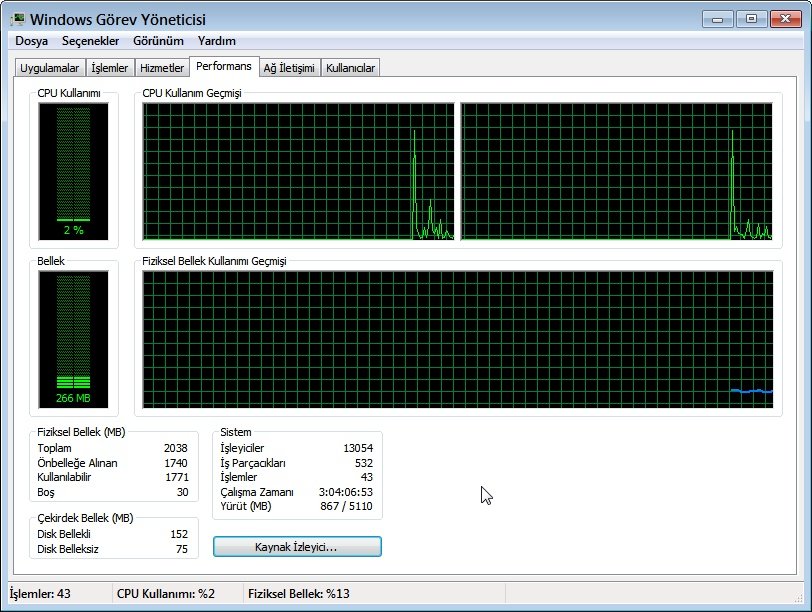
Task: Click the Task Manager title bar icon
Action: [18, 19]
